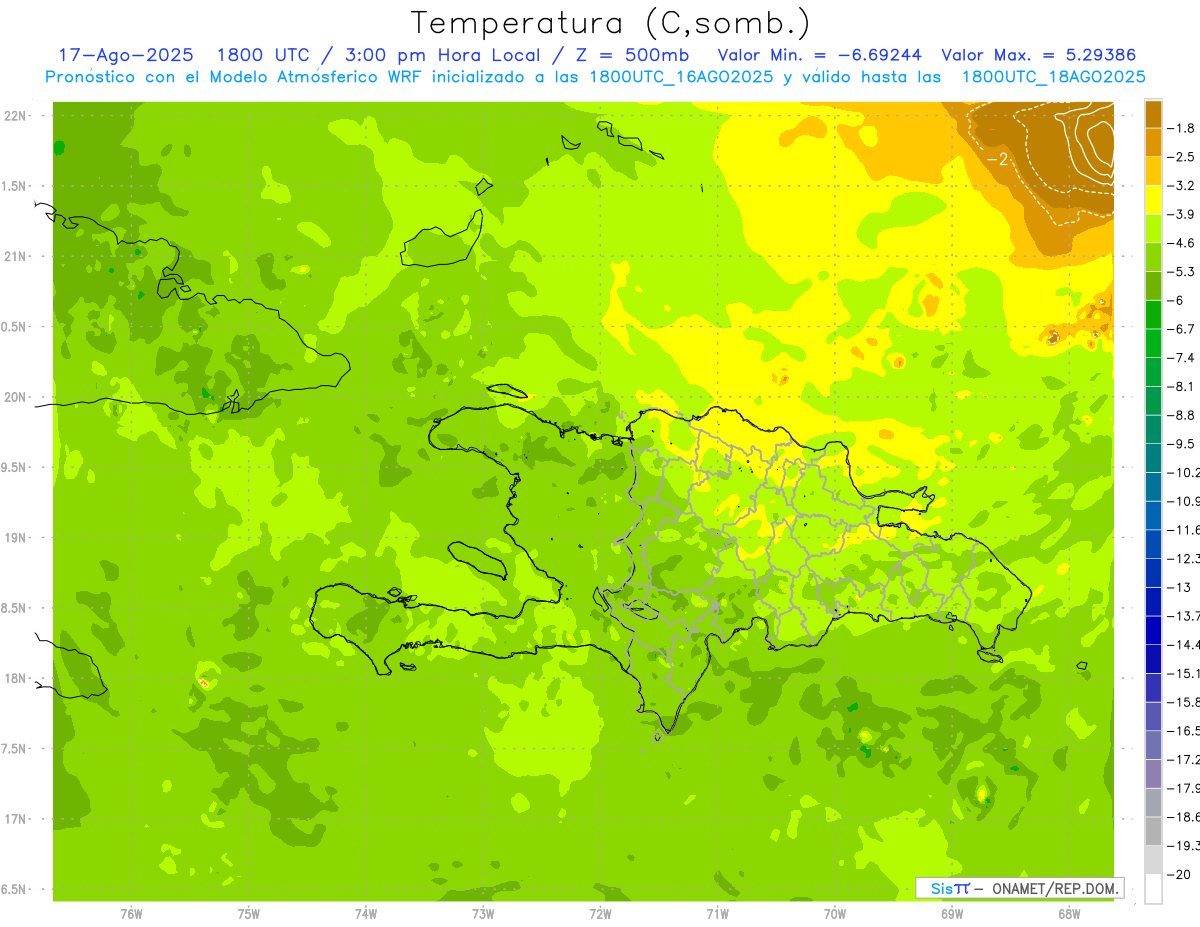Screen dimensions: 1200x927
Task: Click the blue swatch between -13 and -13.7
Action: tap(1153, 601)
